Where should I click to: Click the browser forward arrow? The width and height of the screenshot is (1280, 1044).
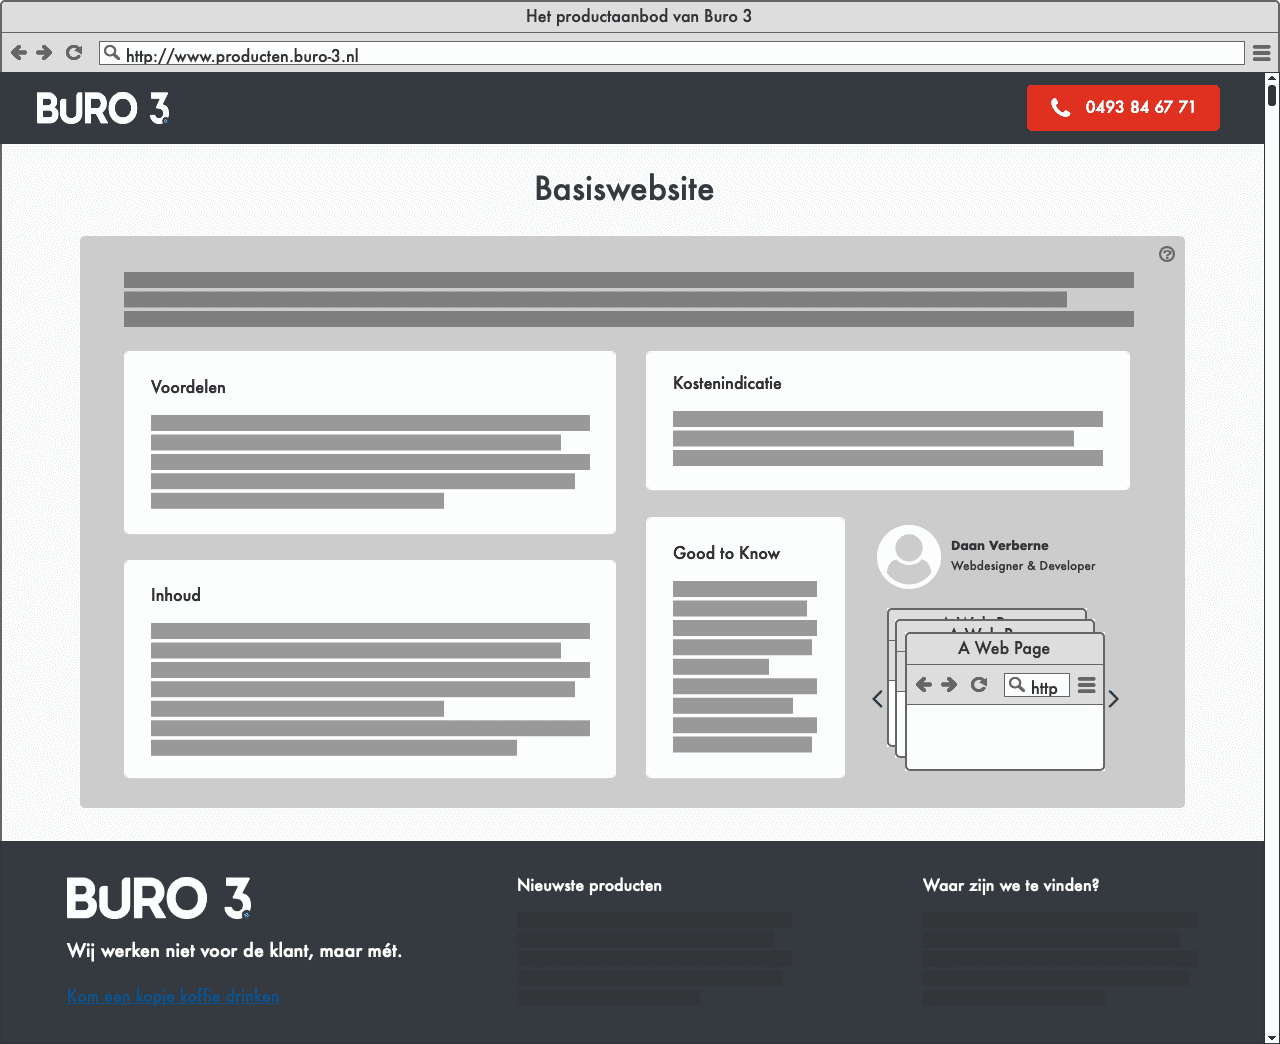45,53
